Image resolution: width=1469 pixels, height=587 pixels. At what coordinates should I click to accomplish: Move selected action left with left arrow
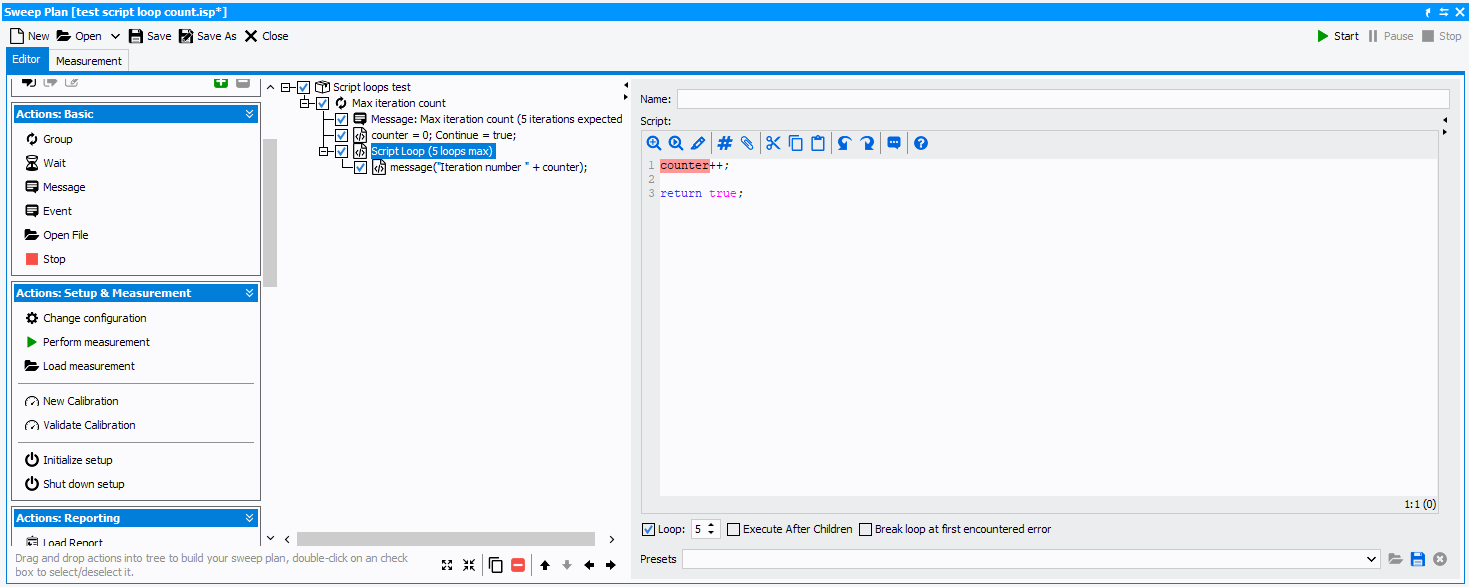[589, 565]
